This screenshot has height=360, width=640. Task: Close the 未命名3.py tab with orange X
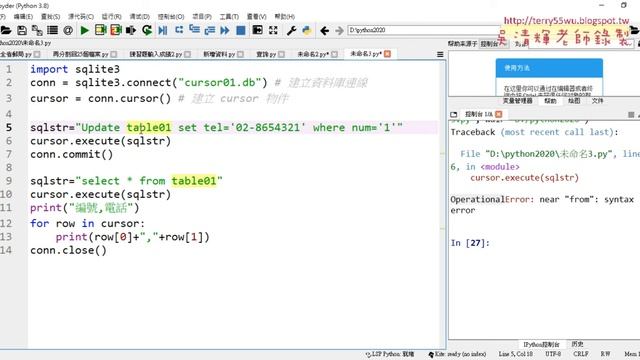point(387,53)
